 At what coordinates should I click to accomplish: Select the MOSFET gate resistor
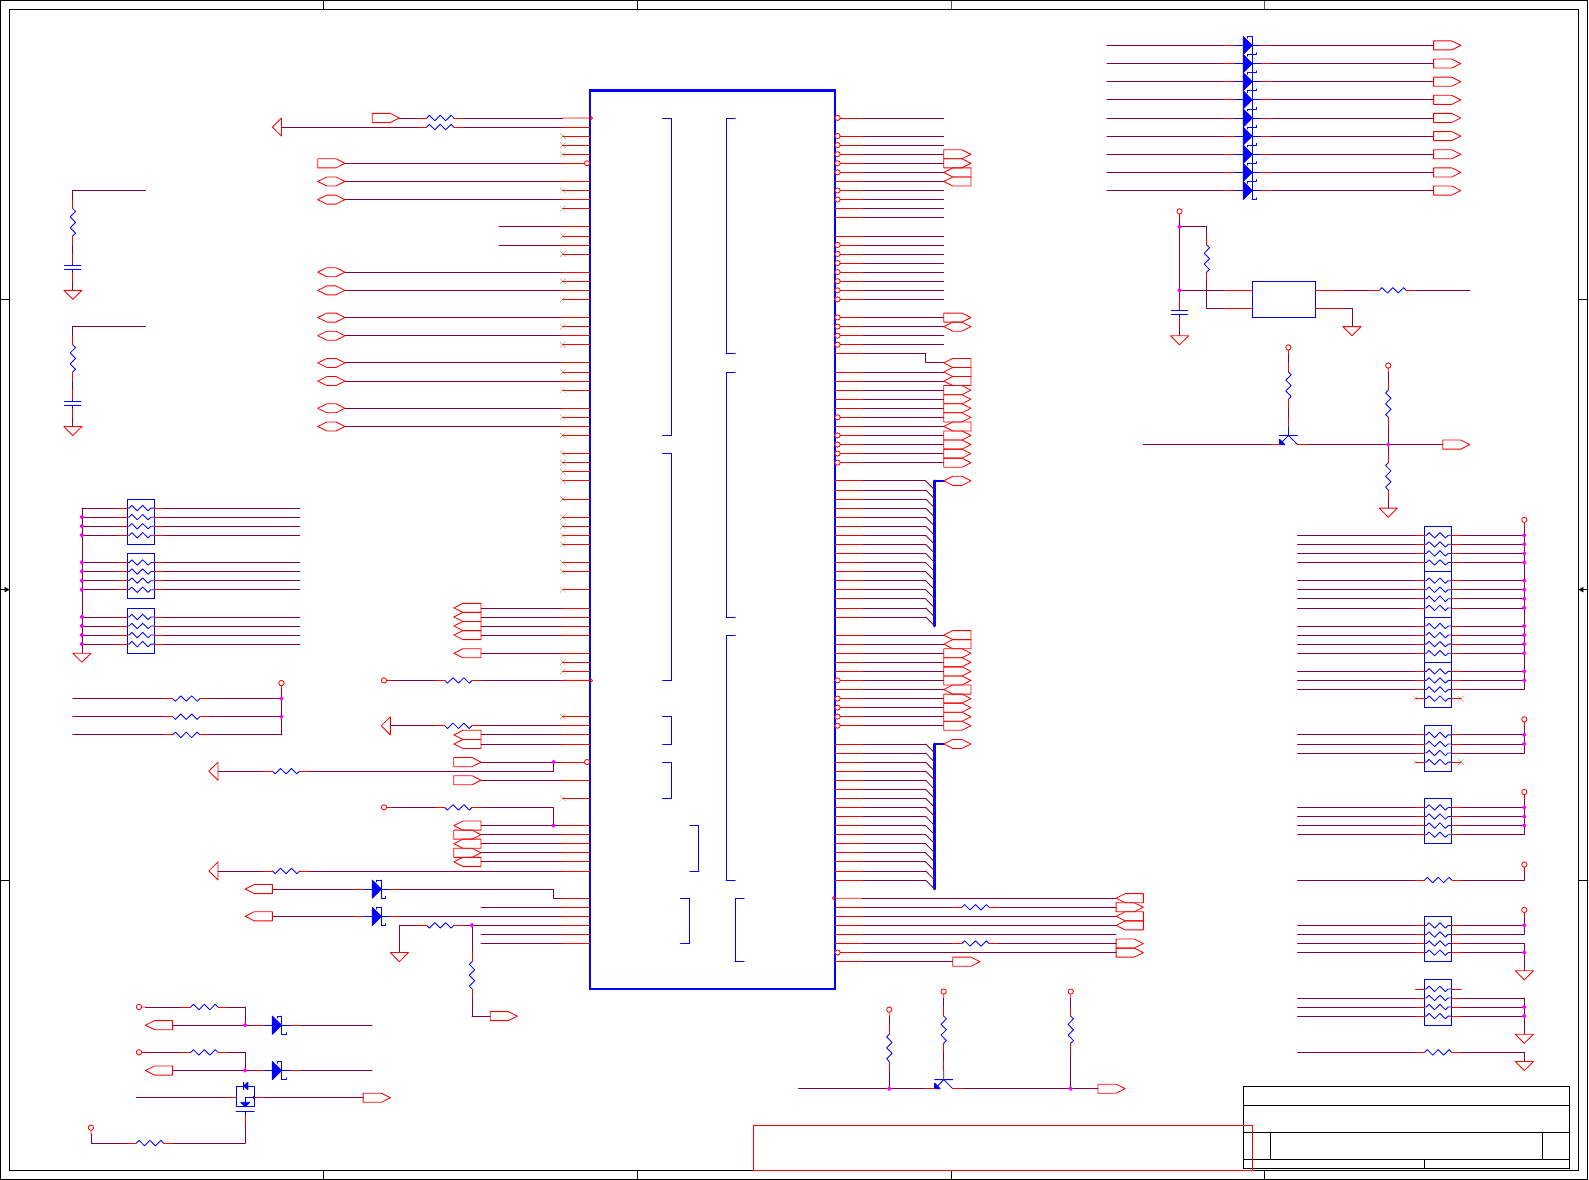coord(150,1142)
